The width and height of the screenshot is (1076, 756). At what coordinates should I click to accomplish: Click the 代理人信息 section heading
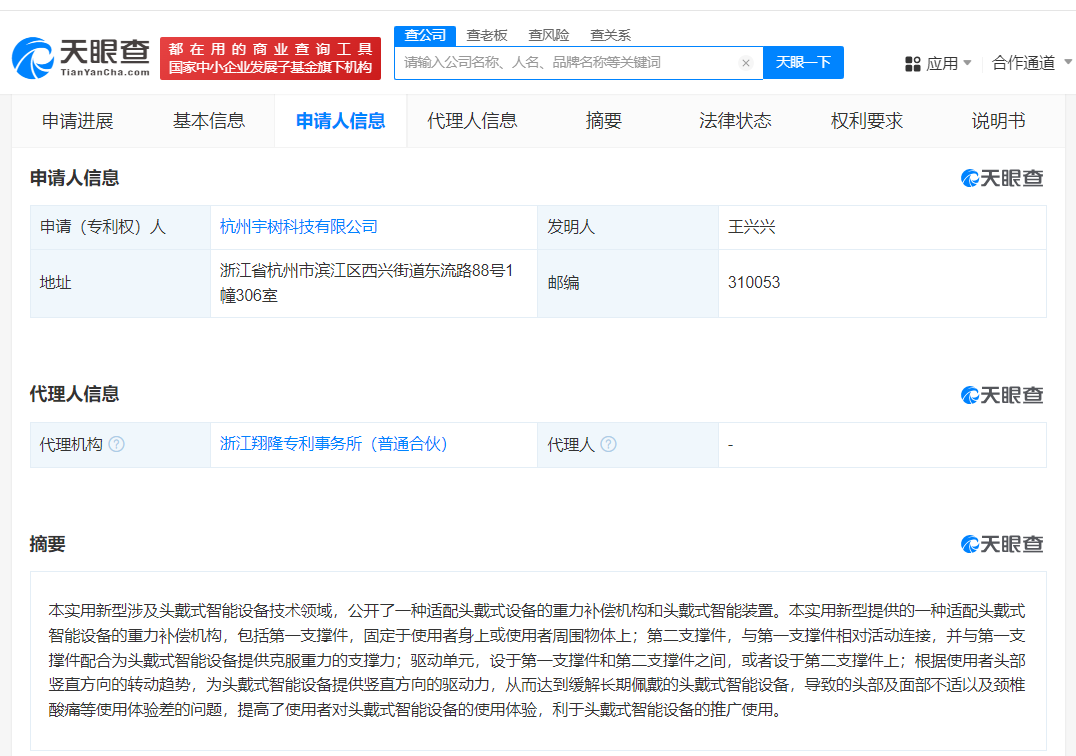point(74,394)
